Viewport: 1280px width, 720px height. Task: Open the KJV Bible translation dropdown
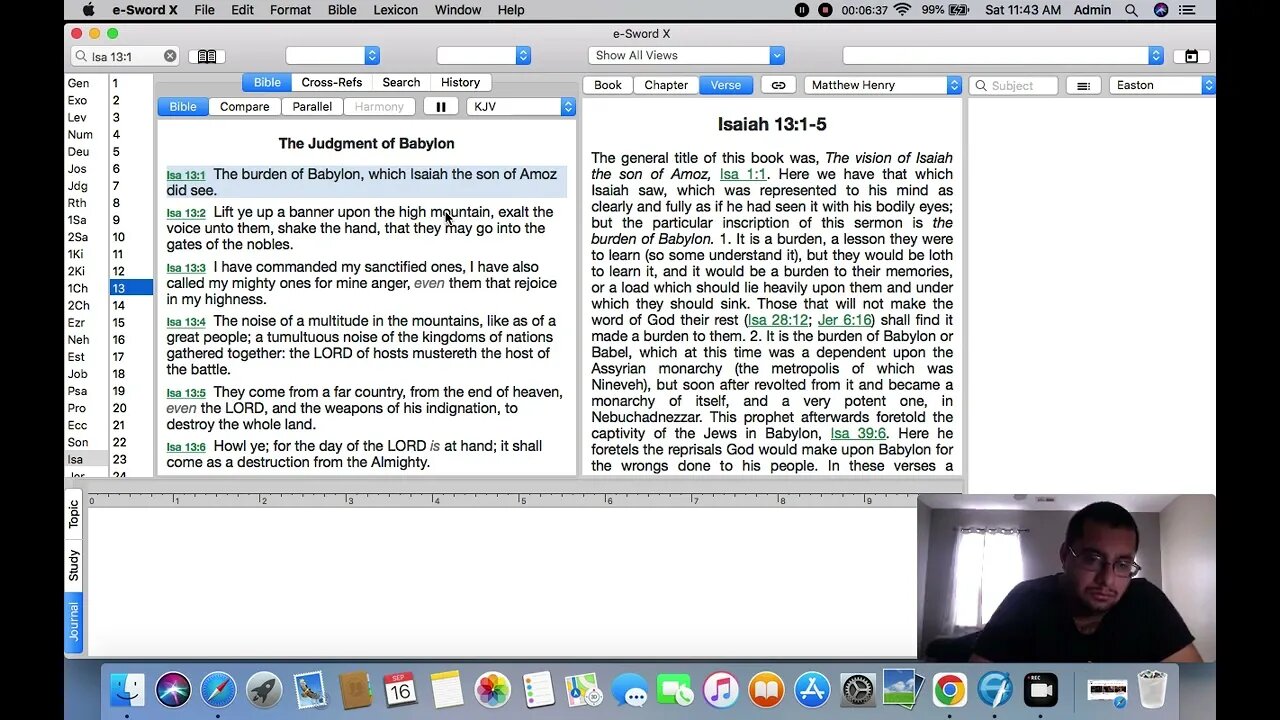[x=521, y=107]
